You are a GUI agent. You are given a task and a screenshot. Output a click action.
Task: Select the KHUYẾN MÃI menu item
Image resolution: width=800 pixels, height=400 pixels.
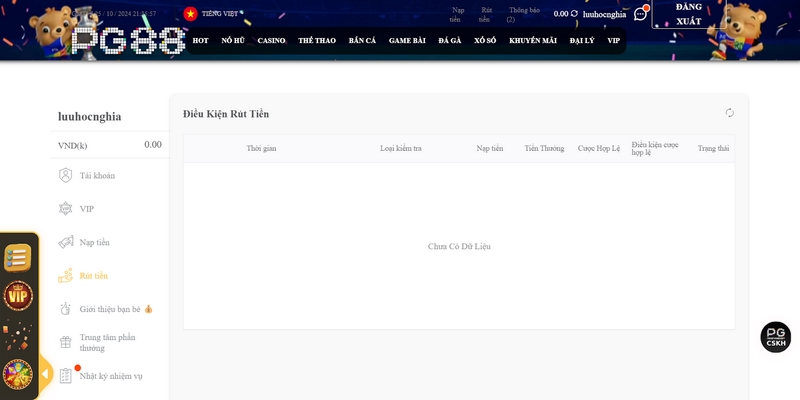(x=531, y=40)
